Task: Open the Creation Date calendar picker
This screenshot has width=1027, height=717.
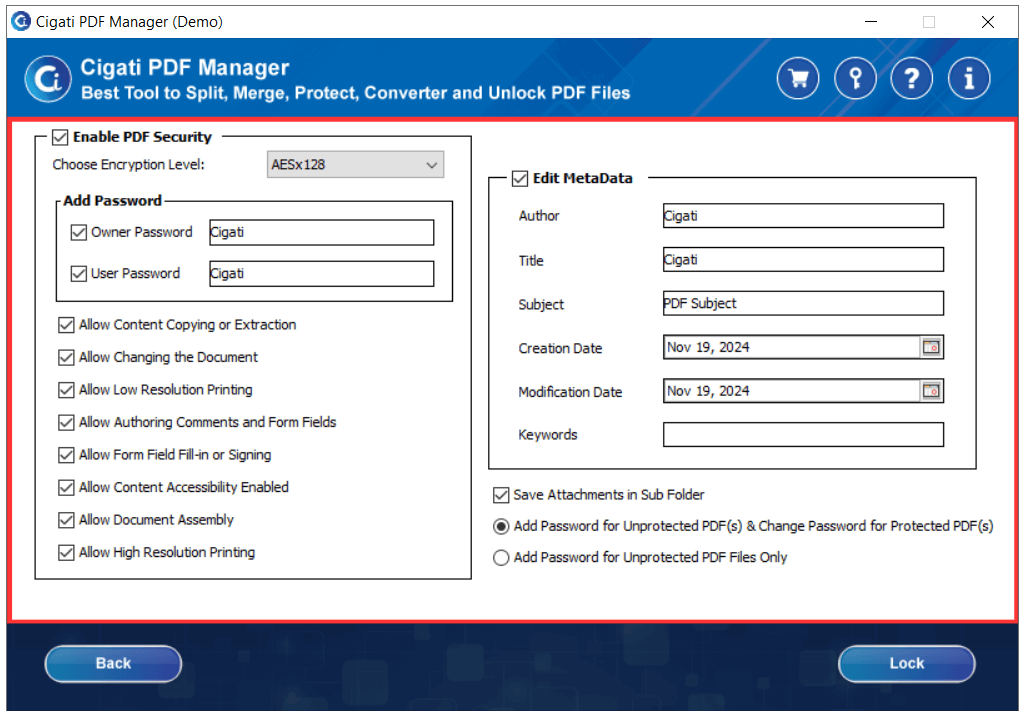Action: (931, 347)
